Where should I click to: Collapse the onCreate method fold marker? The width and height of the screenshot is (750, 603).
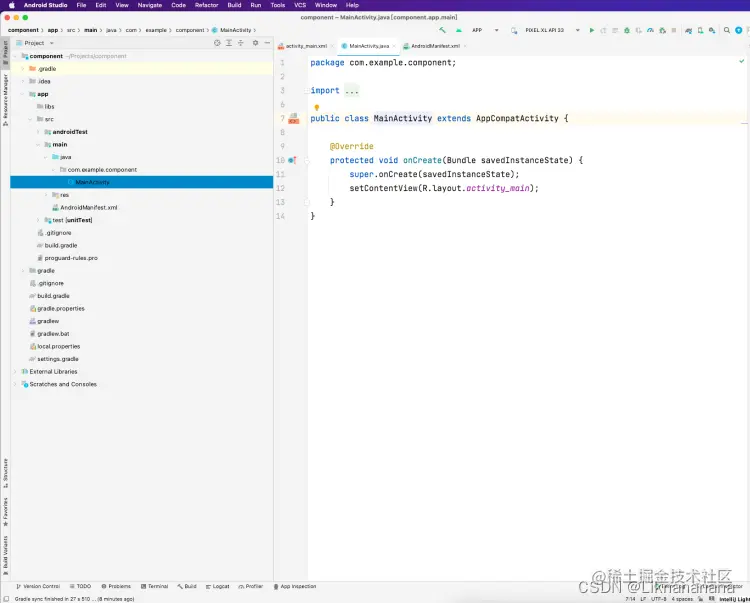point(307,161)
